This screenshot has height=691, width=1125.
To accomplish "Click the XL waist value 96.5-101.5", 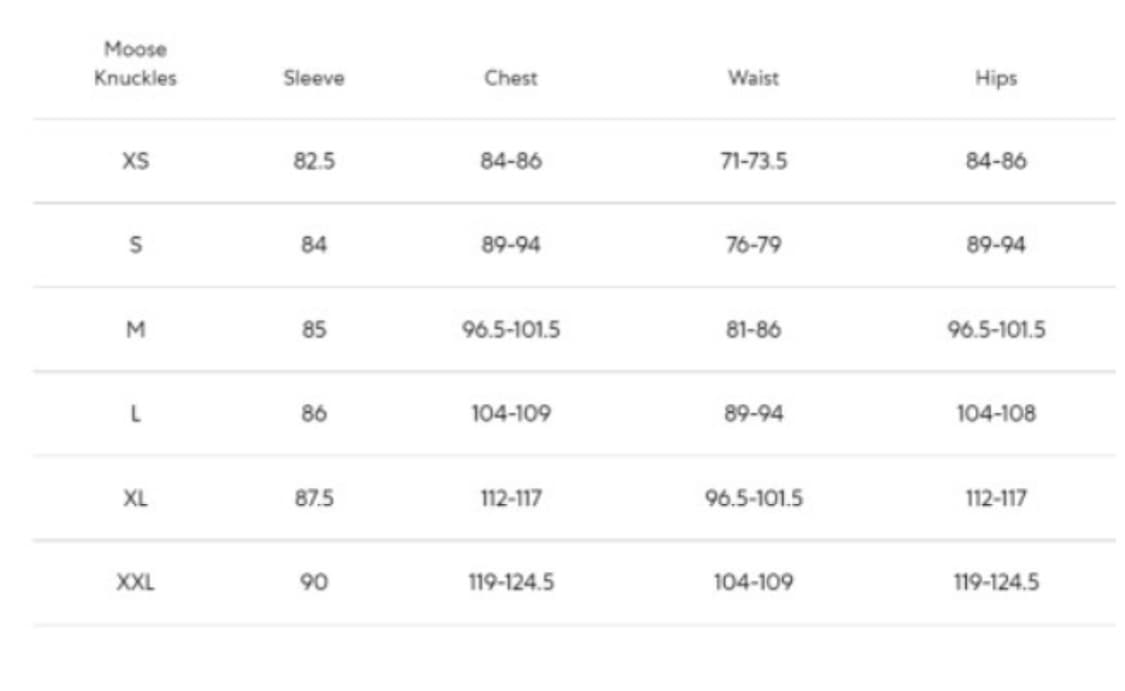I will (x=753, y=497).
